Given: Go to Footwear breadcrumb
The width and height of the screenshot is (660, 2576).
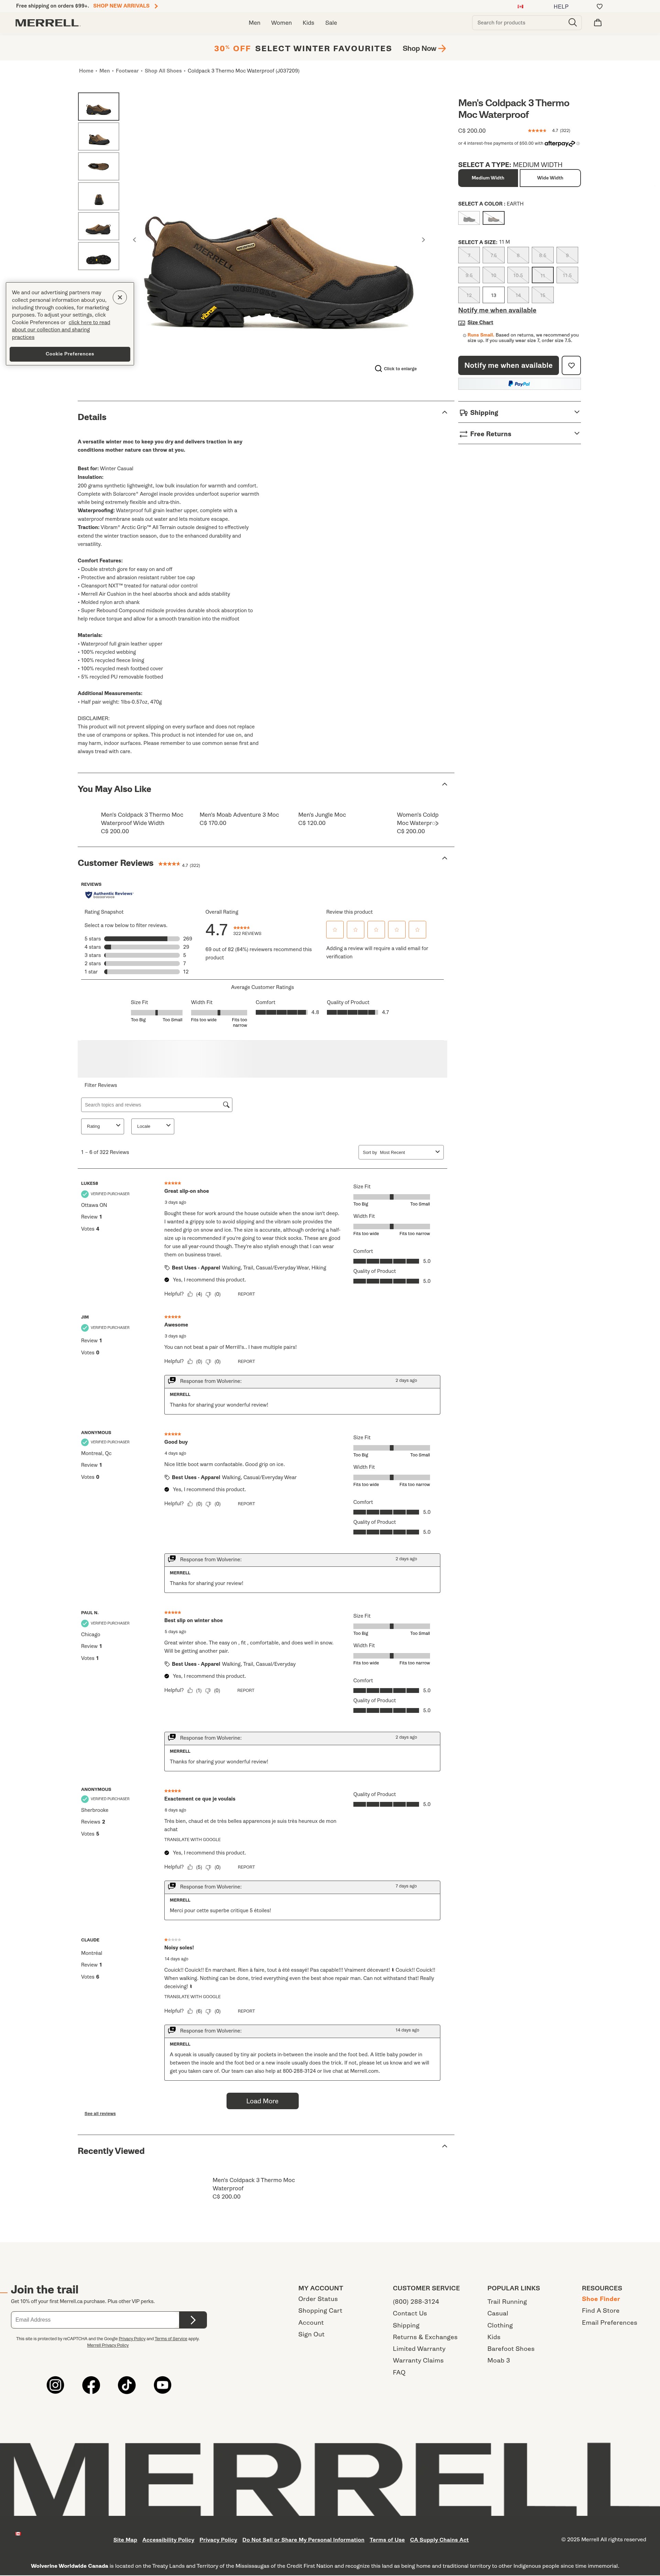Looking at the screenshot, I should [127, 71].
